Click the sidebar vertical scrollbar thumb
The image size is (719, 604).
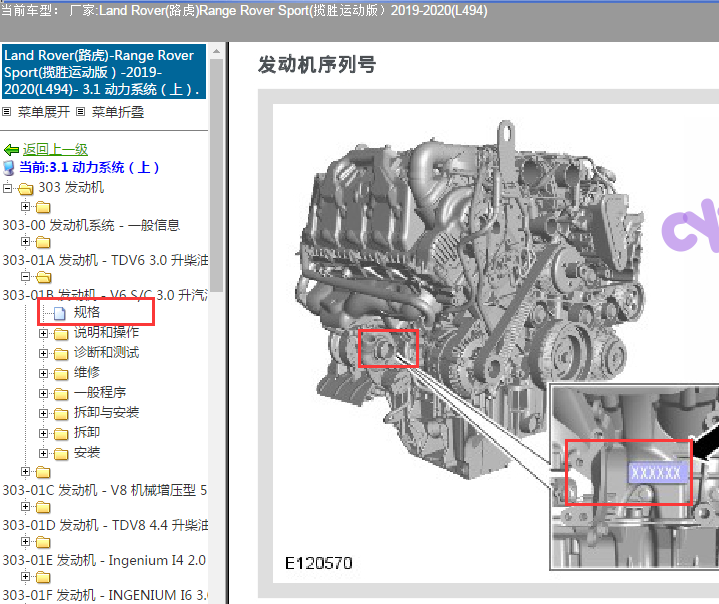click(x=216, y=174)
